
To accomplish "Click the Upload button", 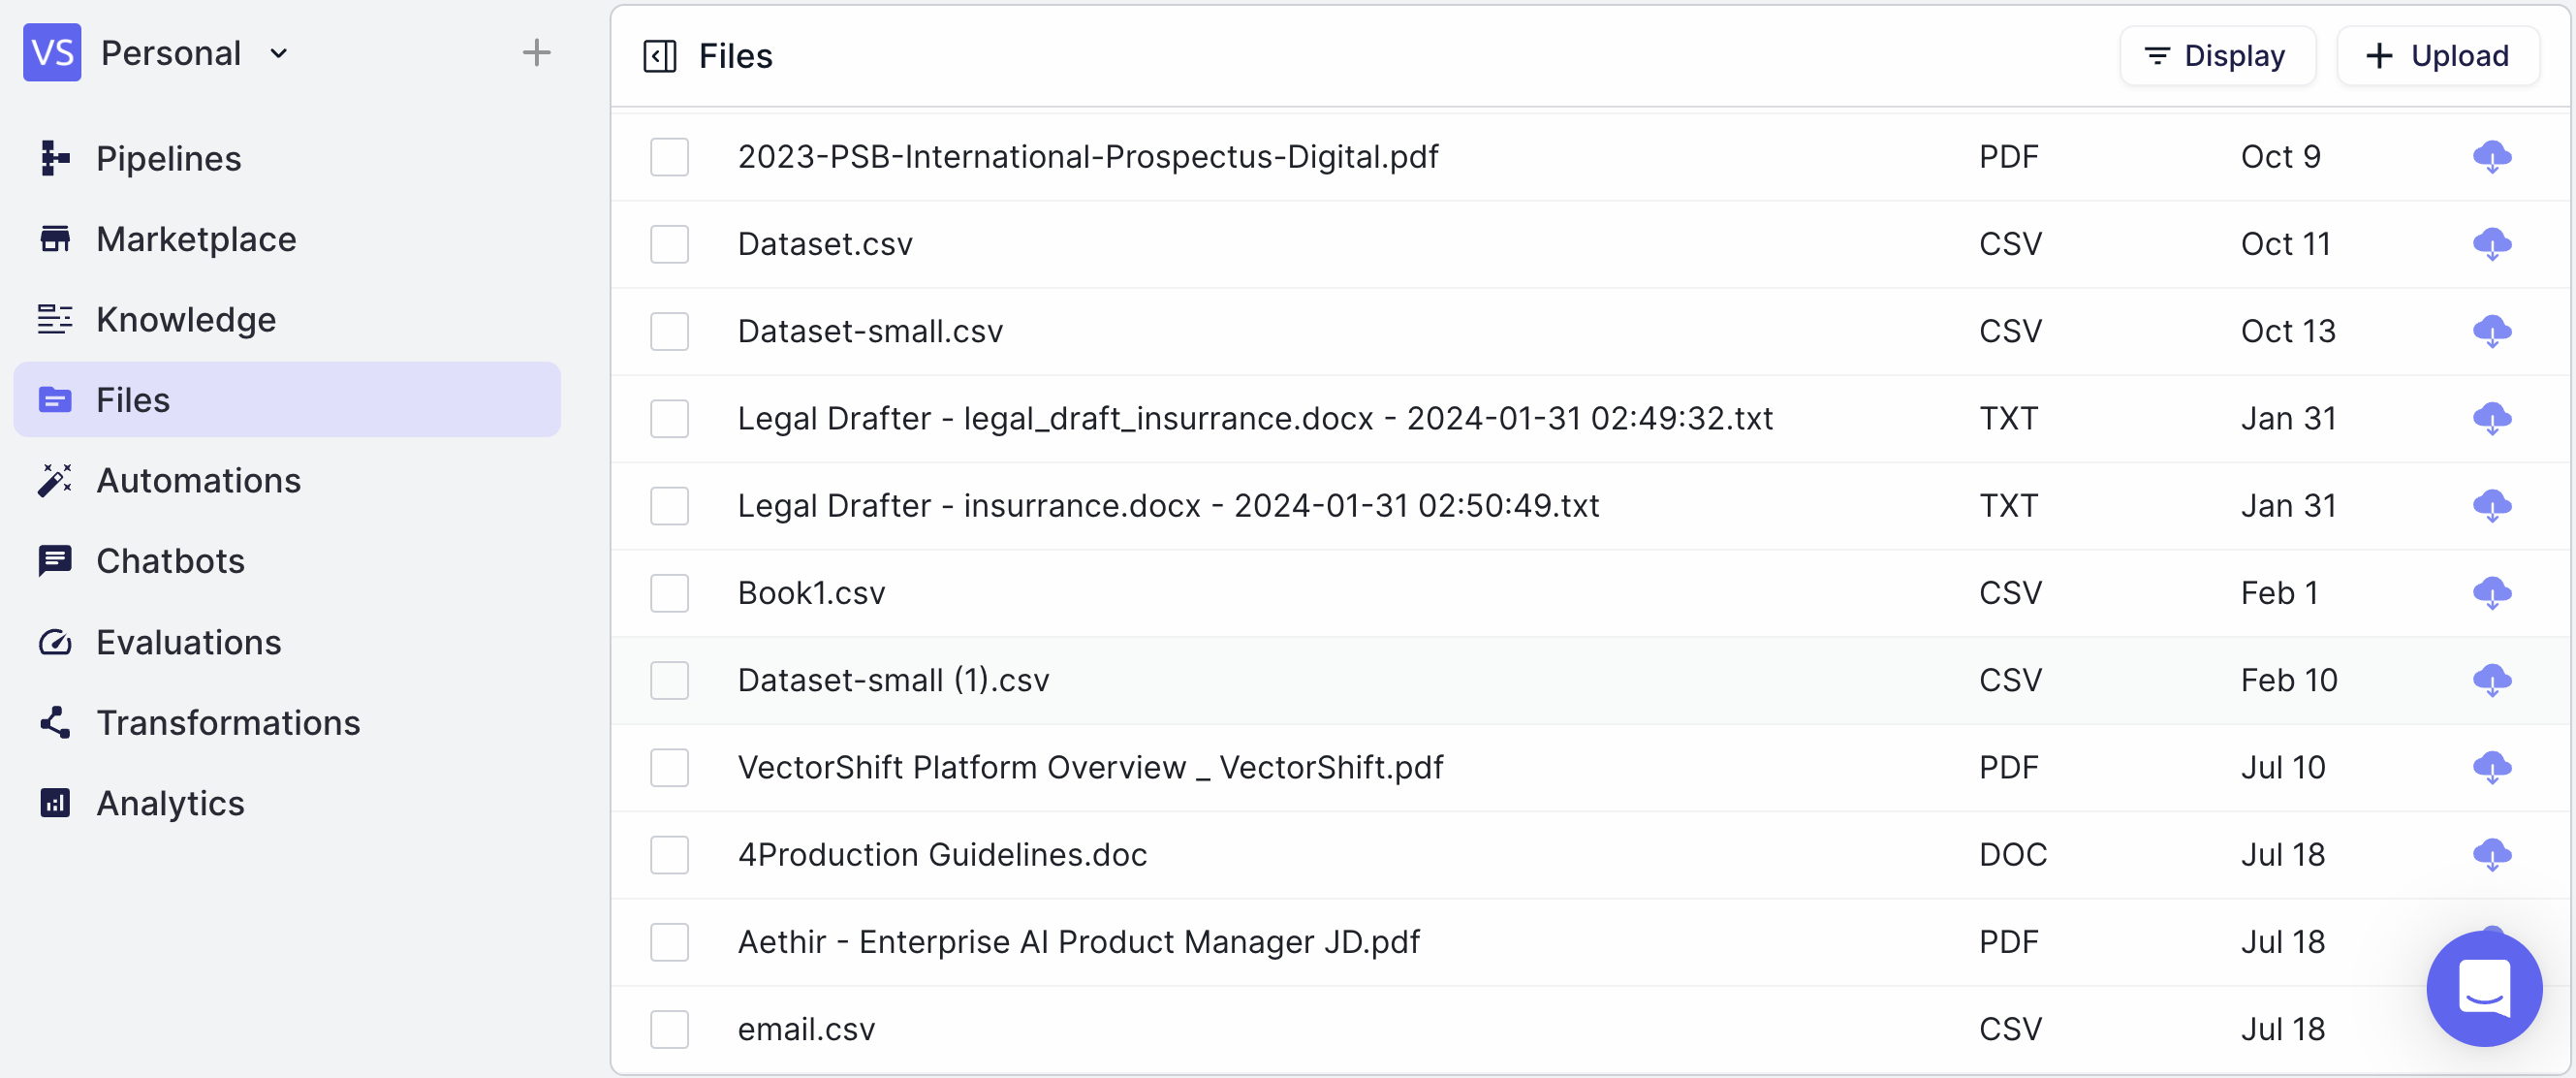I will coord(2437,56).
